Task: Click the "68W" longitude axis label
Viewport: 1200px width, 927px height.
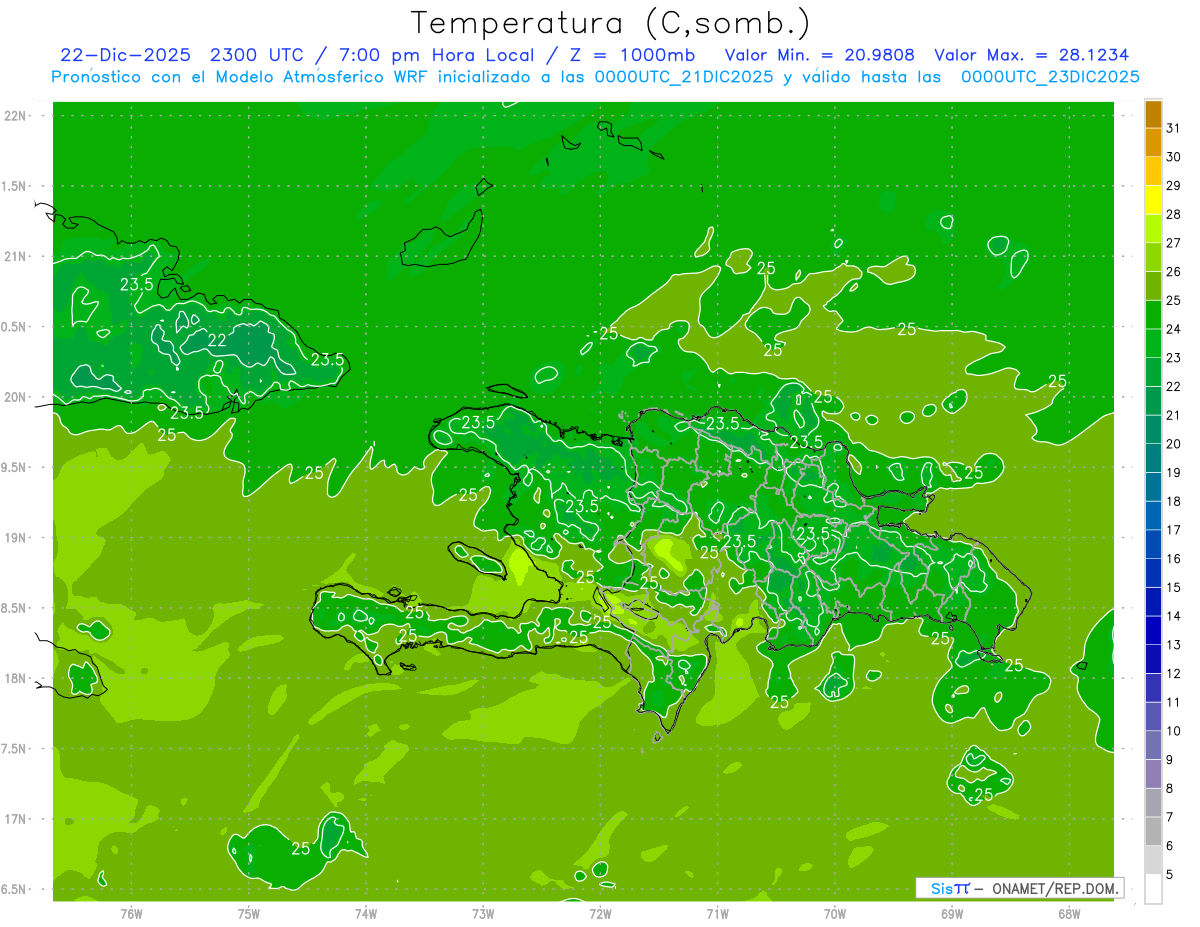Action: coord(1069,913)
